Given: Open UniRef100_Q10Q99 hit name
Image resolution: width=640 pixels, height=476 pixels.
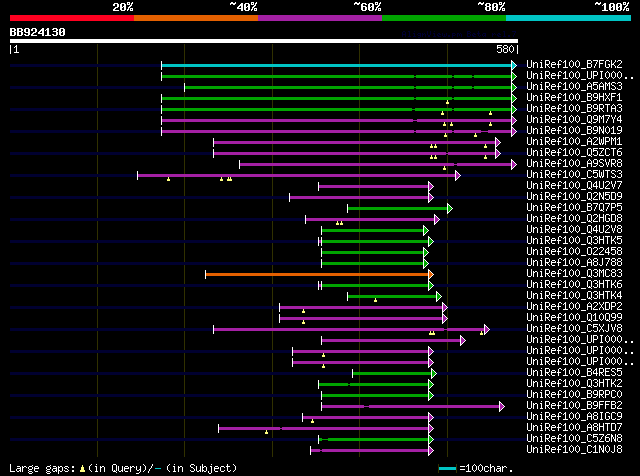Looking at the screenshot, I should [574, 318].
